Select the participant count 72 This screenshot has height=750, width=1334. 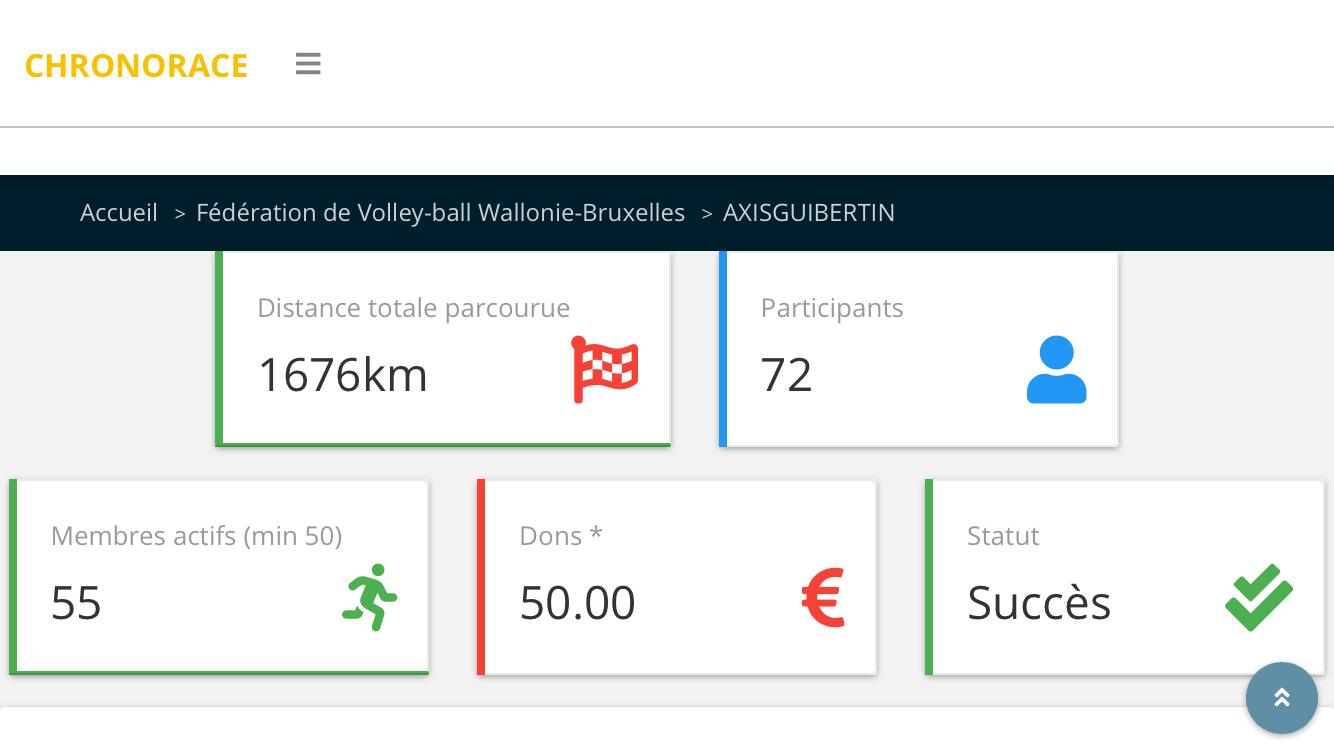(x=786, y=375)
